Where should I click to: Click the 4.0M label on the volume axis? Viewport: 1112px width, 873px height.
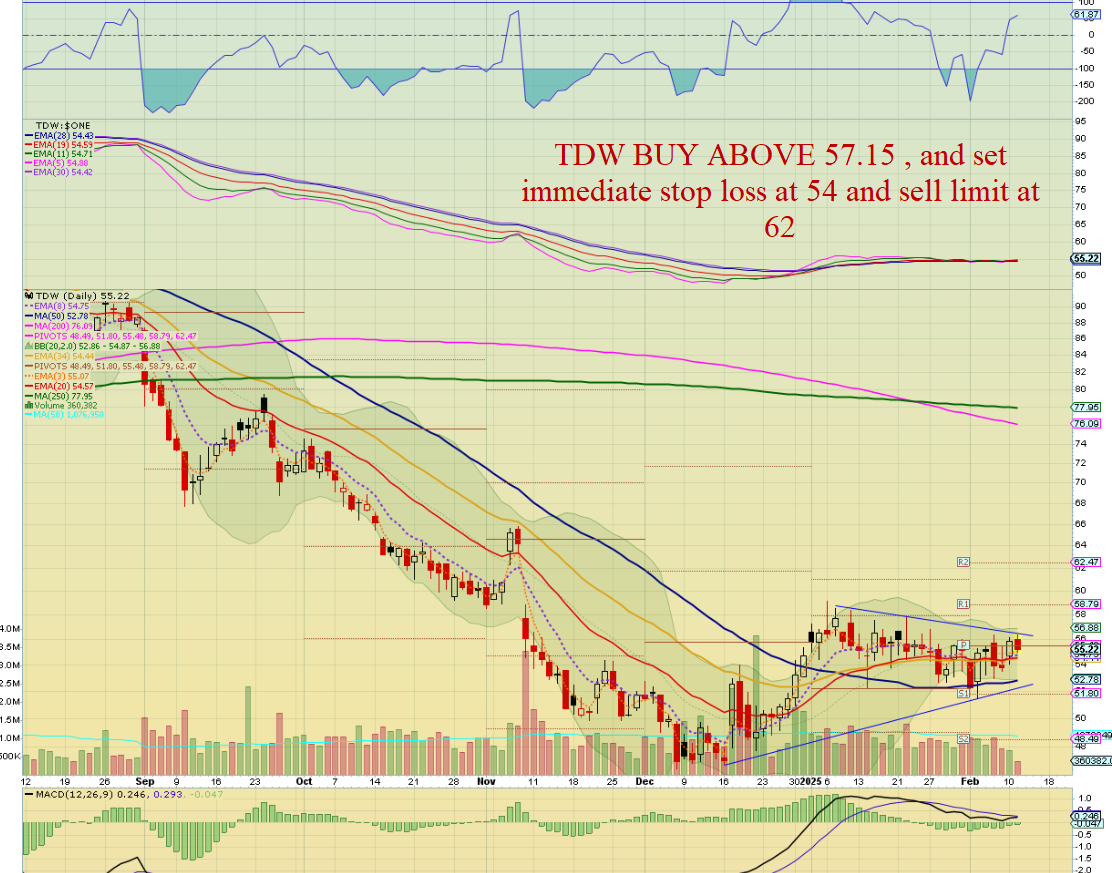(11, 629)
